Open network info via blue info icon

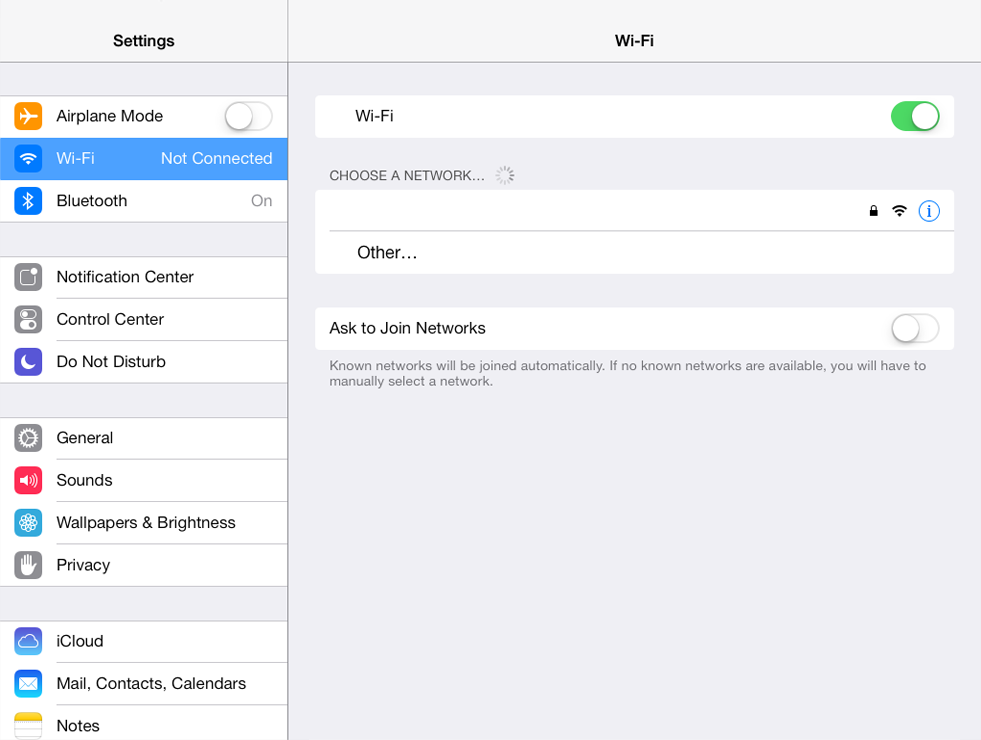929,211
